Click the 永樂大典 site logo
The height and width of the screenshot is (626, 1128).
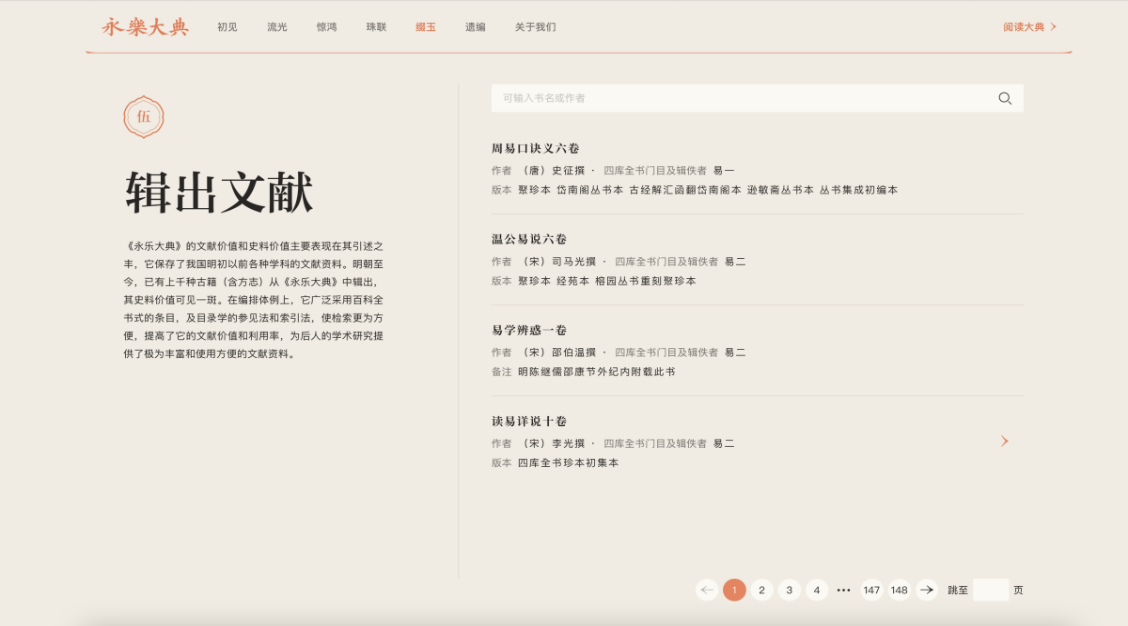click(145, 27)
